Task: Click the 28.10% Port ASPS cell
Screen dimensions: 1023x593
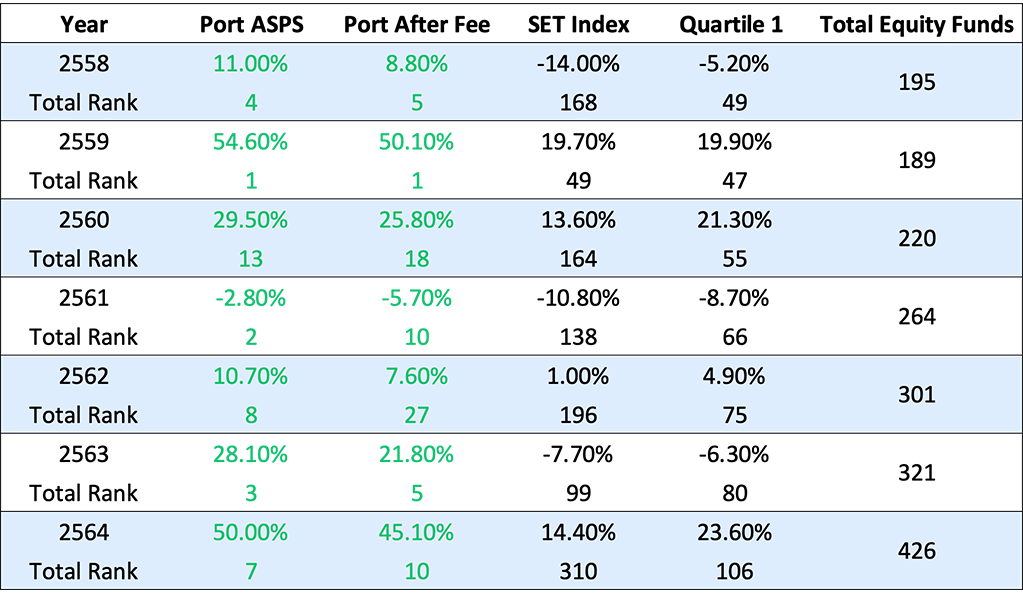Action: [x=250, y=454]
